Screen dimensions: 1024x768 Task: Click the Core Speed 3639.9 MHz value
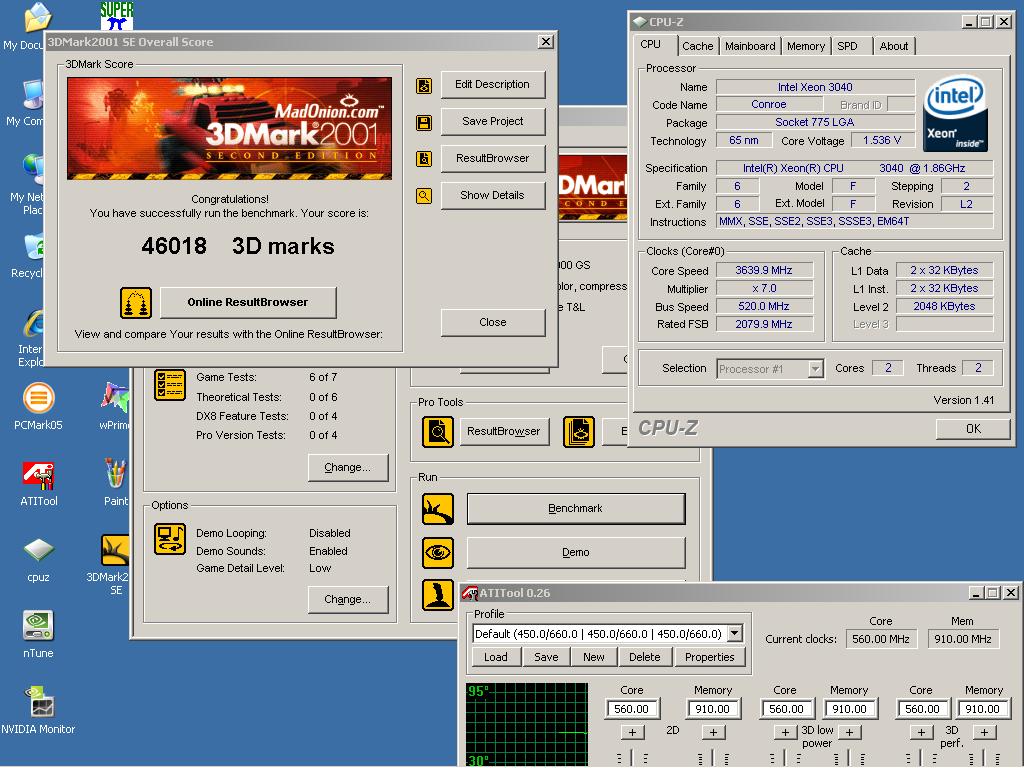[x=764, y=270]
